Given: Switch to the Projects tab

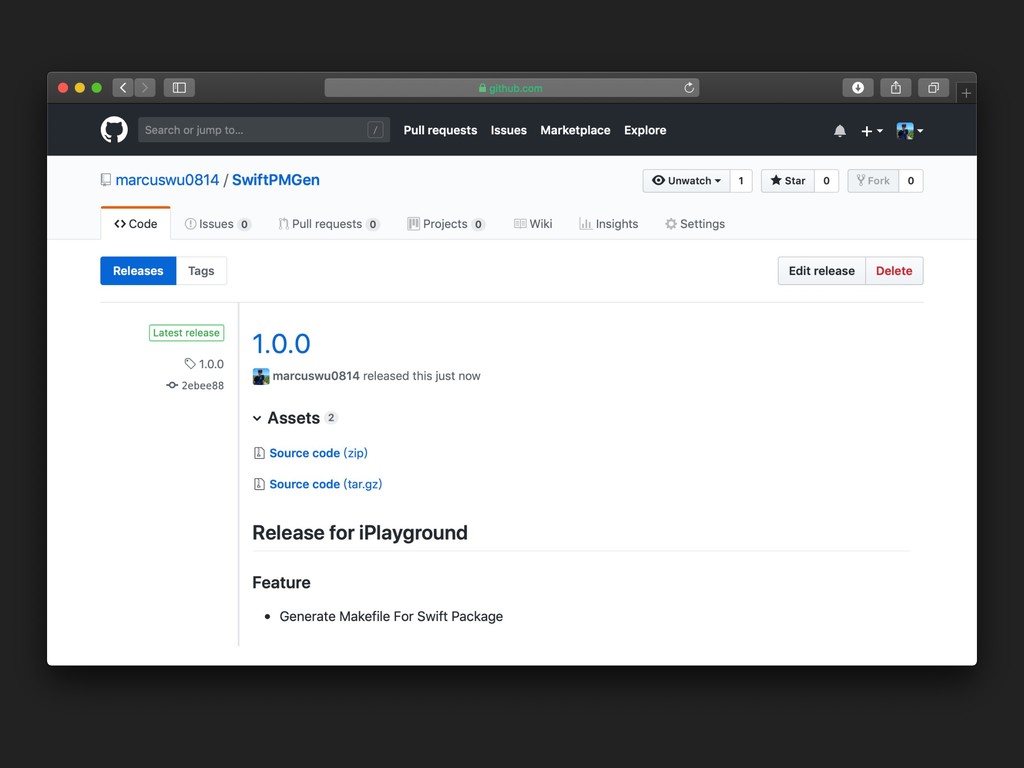Looking at the screenshot, I should (x=446, y=224).
